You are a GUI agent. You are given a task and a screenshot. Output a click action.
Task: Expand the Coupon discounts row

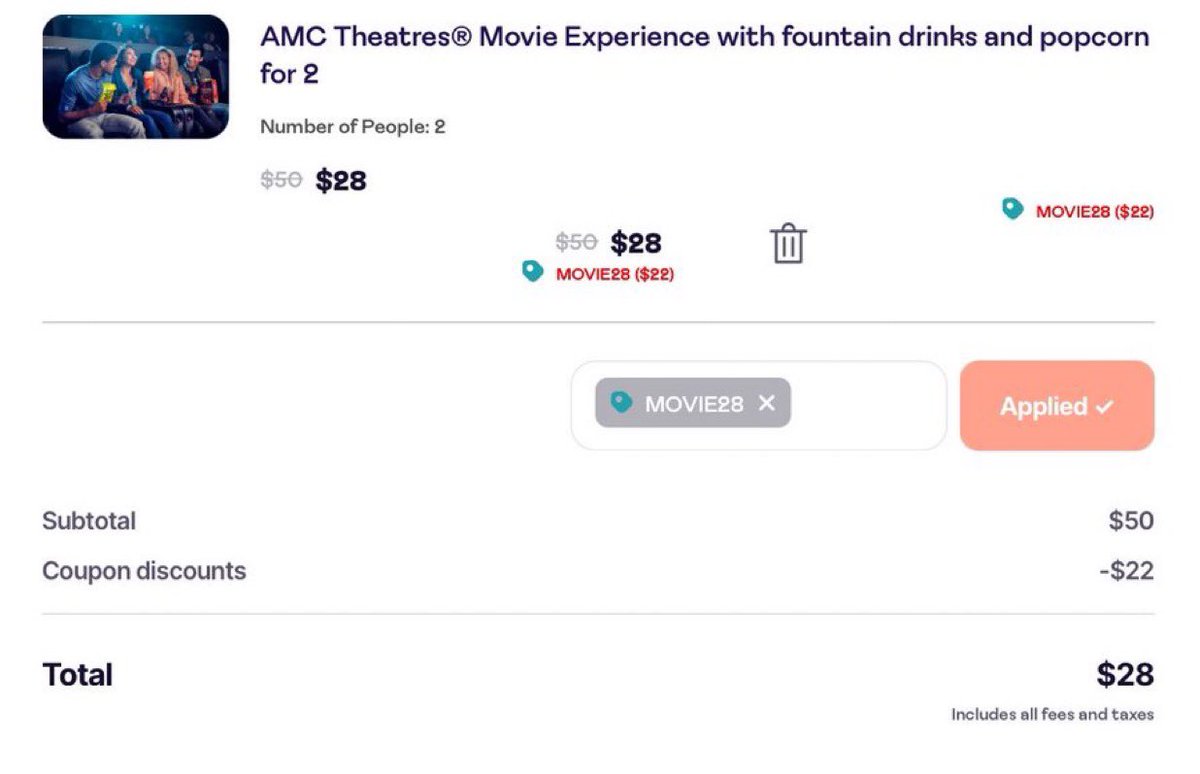(x=143, y=571)
